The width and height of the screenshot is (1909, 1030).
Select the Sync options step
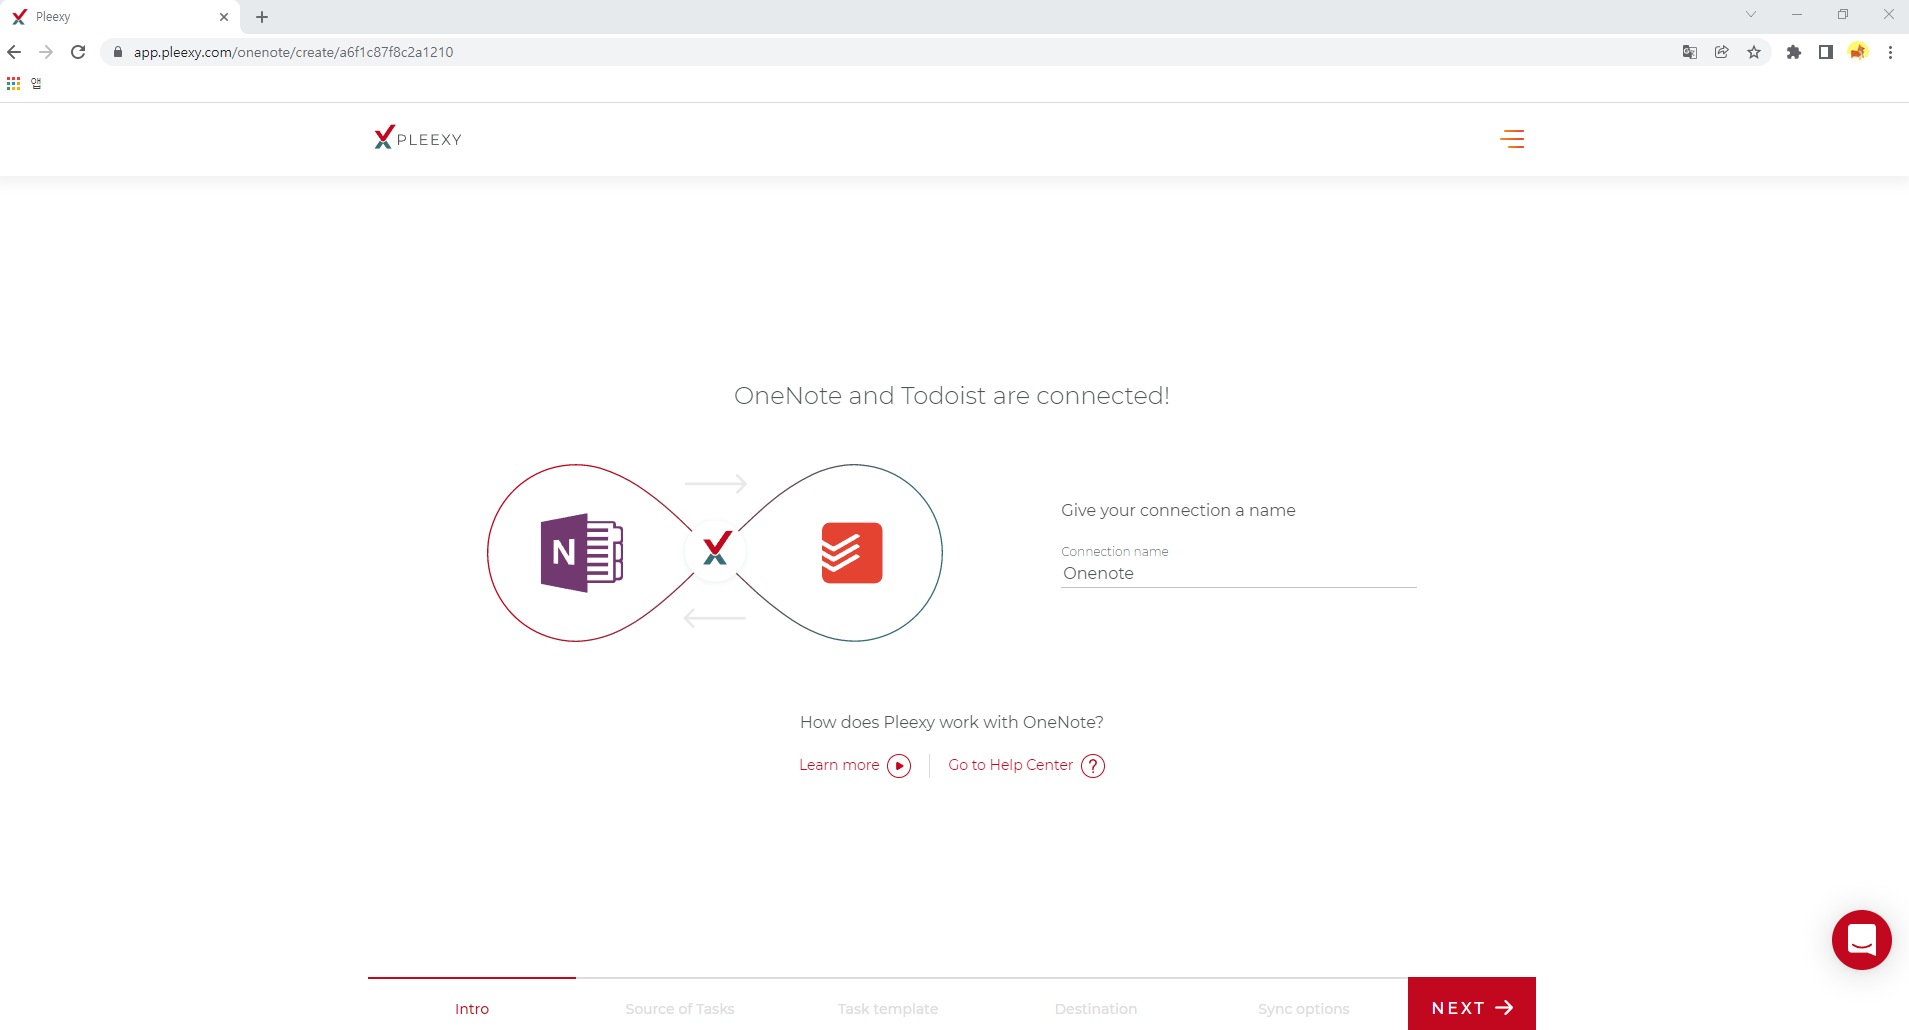point(1304,1009)
